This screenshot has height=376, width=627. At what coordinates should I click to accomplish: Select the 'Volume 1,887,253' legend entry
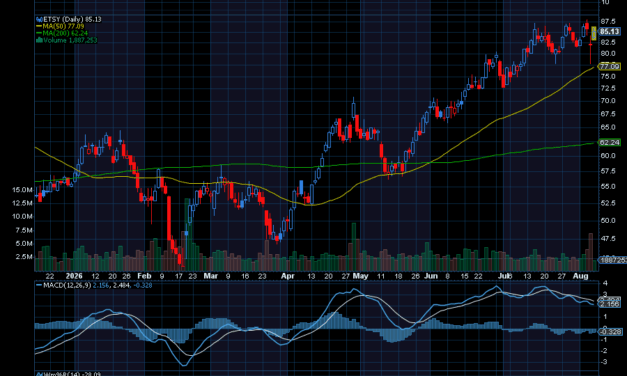point(70,40)
